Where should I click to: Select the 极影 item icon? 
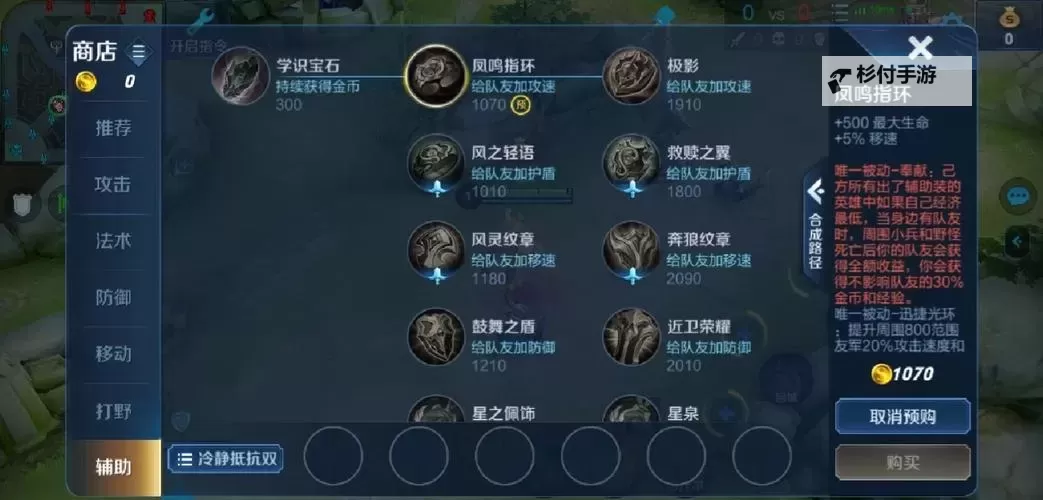[631, 76]
